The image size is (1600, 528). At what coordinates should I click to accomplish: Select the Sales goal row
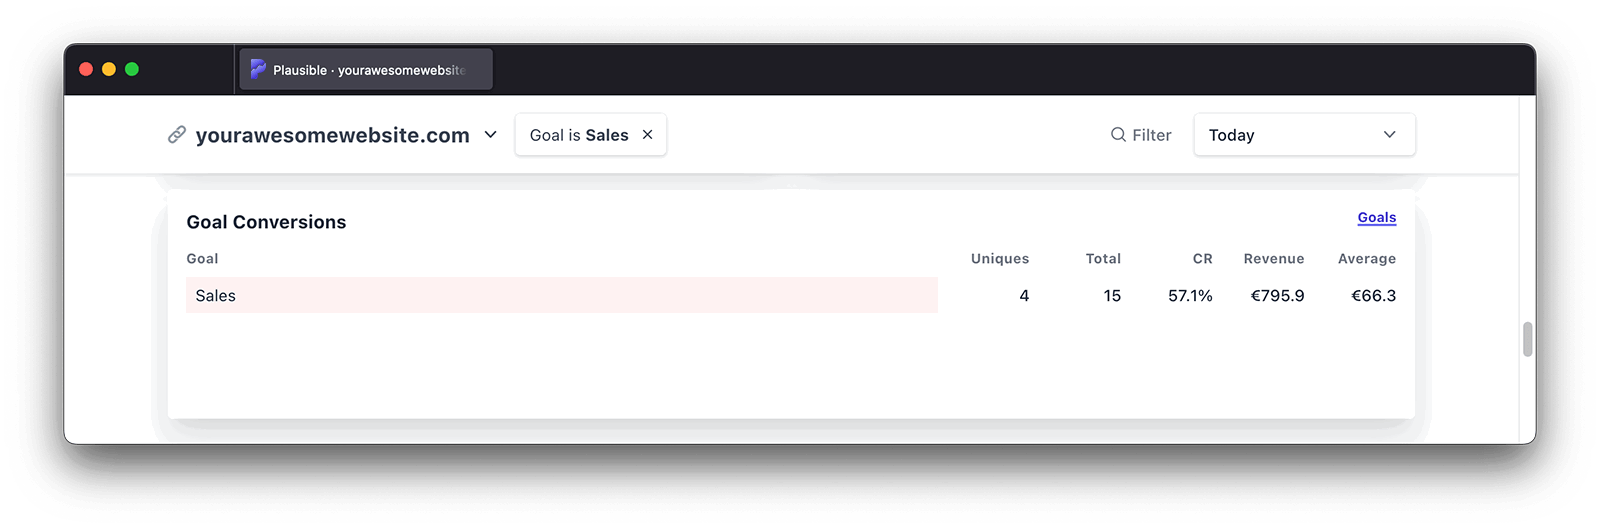(x=561, y=296)
